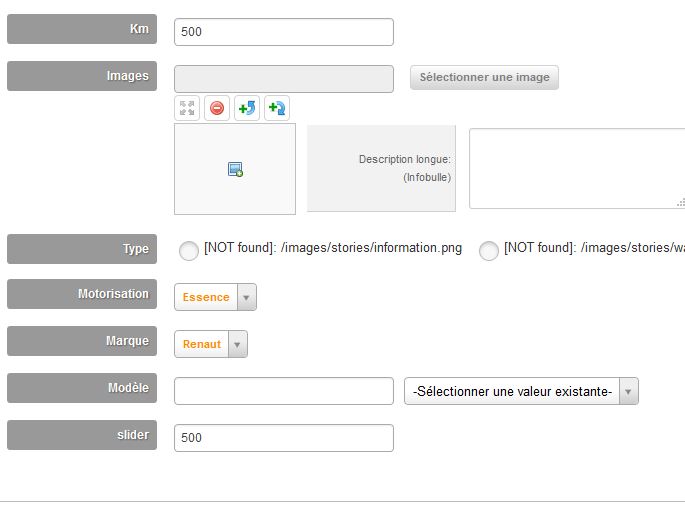Click the text area resize grip corner
The image size is (685, 510).
[x=681, y=203]
